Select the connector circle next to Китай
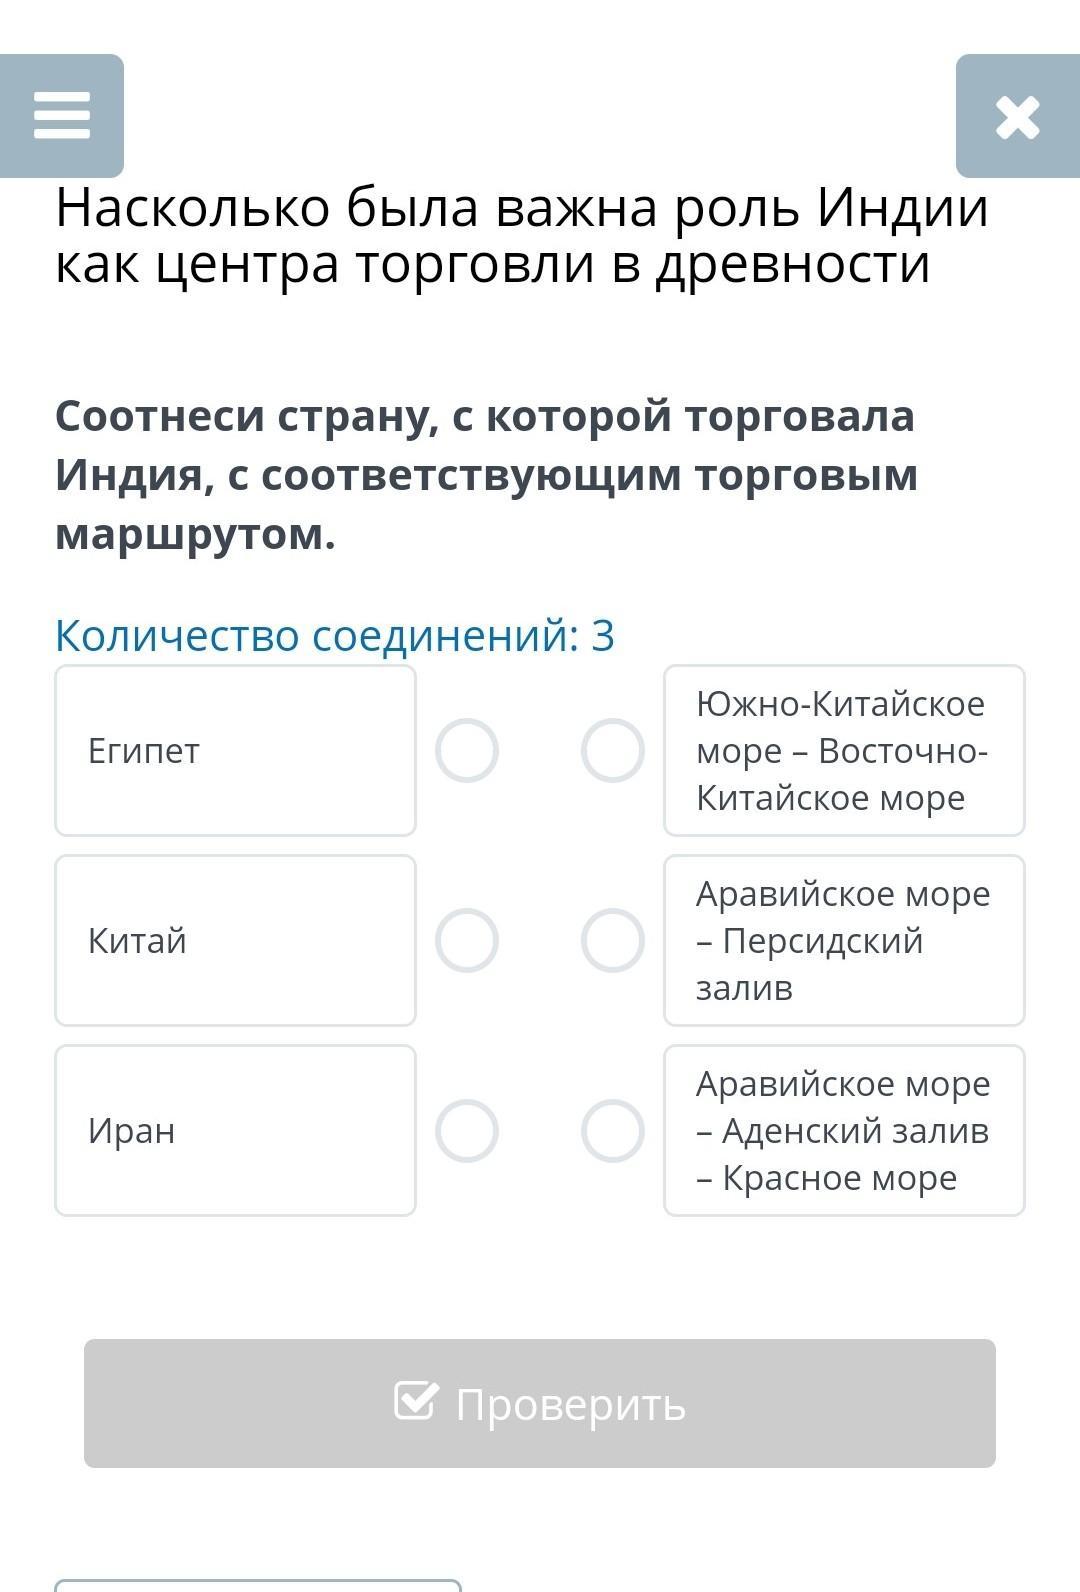1080x1592 pixels. [467, 940]
